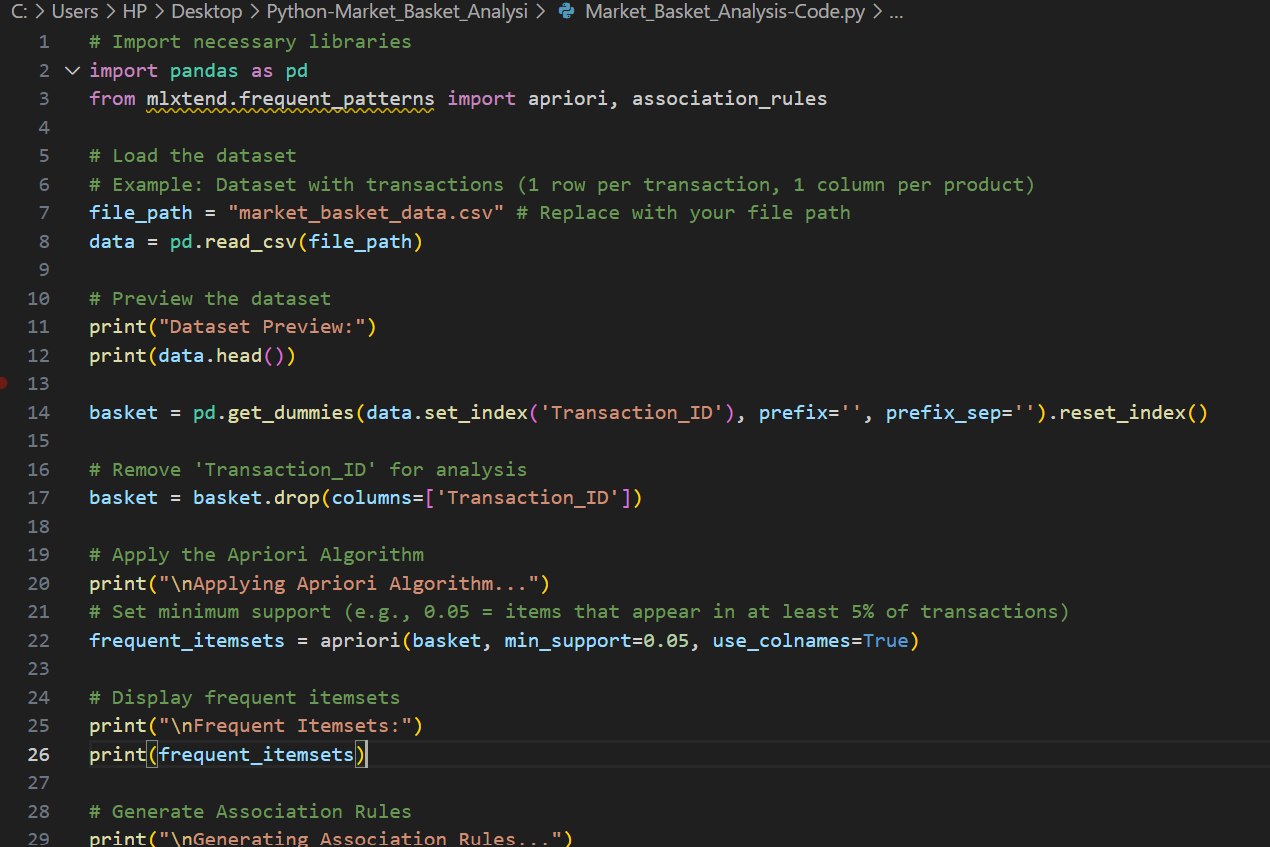Image resolution: width=1270 pixels, height=847 pixels.
Task: Collapse the fold chevron at line 2
Action: pyautogui.click(x=71, y=70)
